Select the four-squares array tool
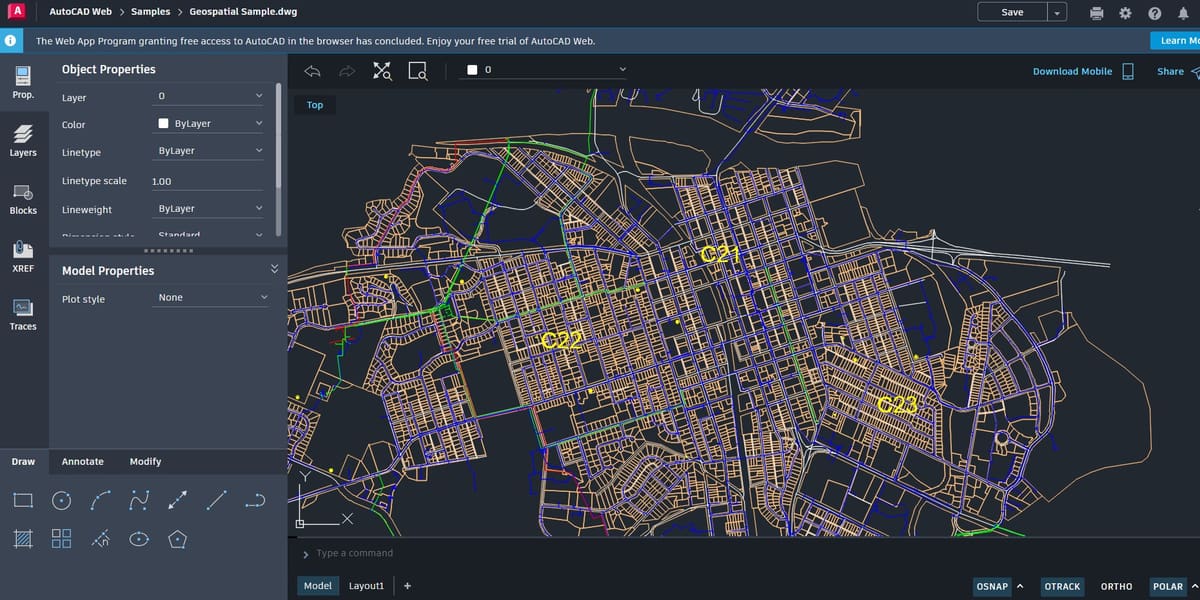 (x=62, y=539)
